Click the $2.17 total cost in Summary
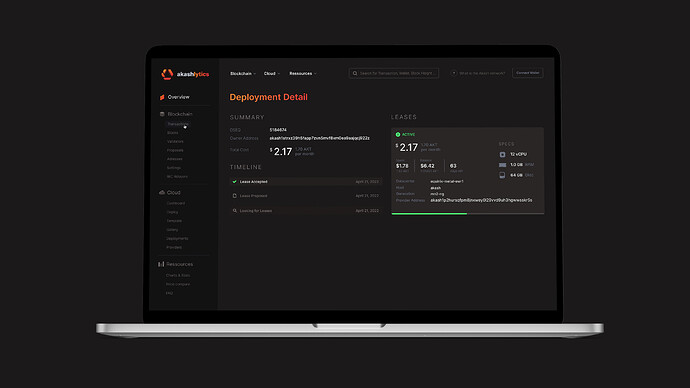 tap(281, 152)
